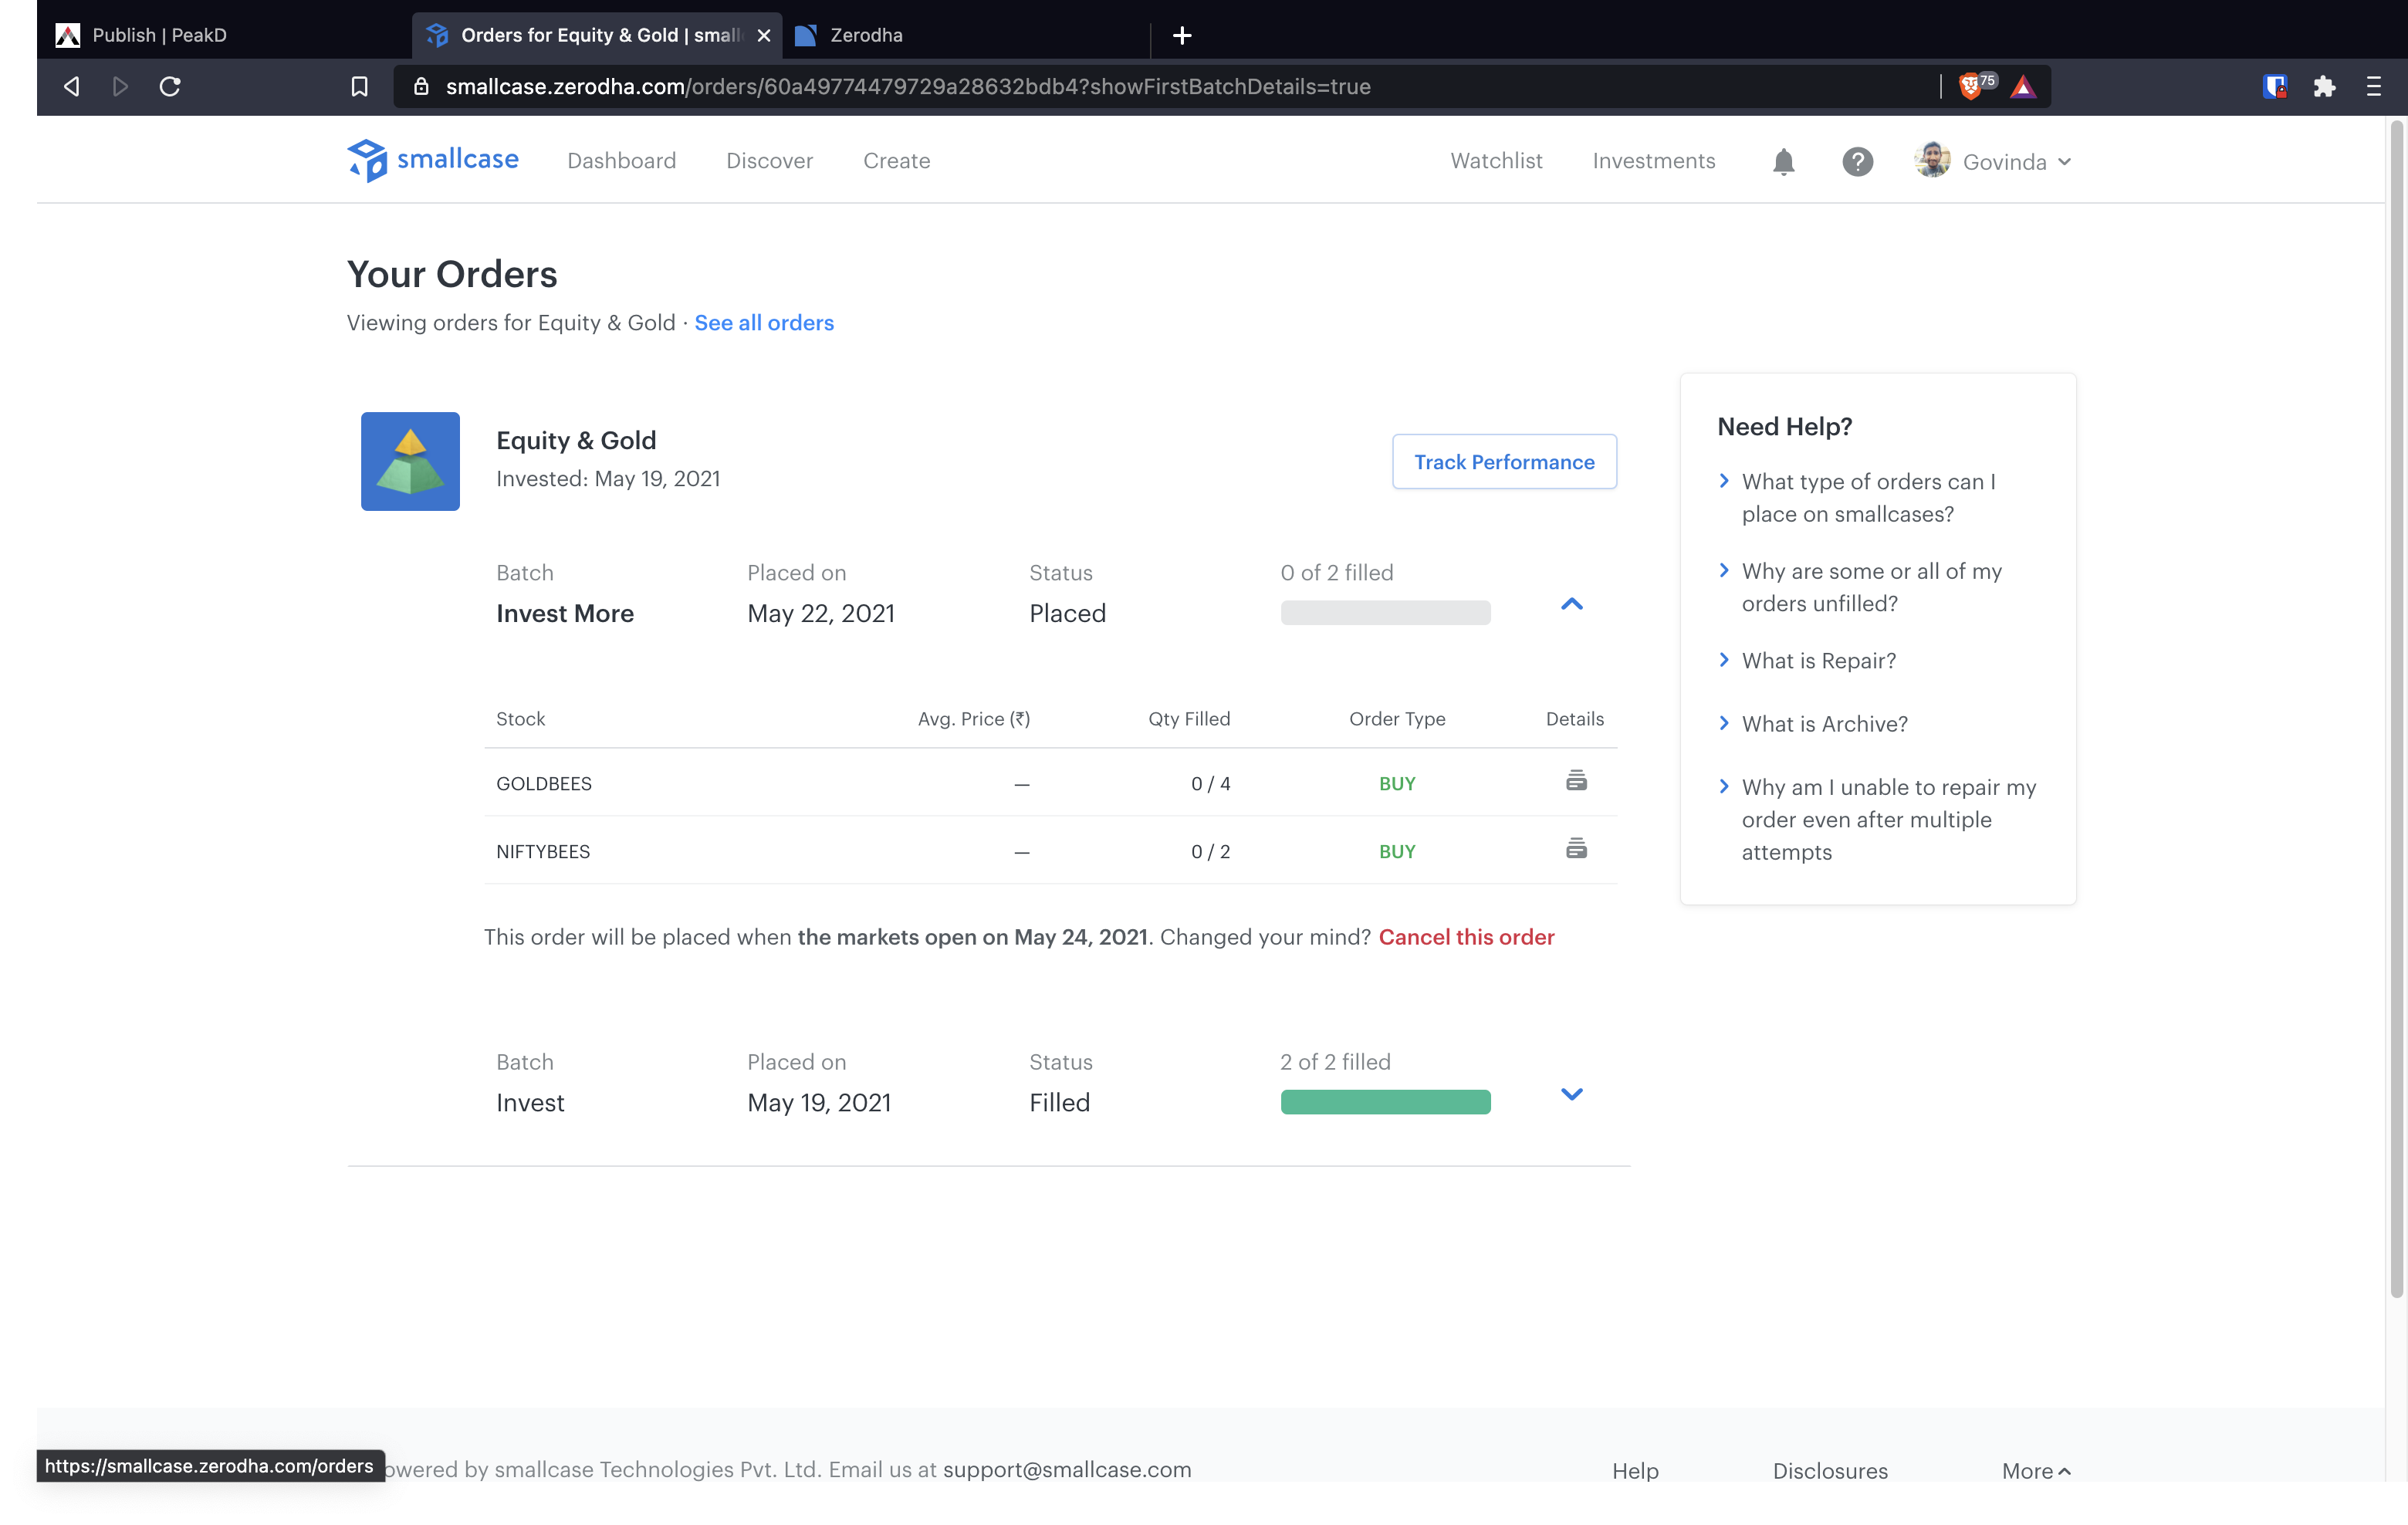The height and width of the screenshot is (1525, 2408).
Task: Open a new browser tab
Action: pos(1182,36)
